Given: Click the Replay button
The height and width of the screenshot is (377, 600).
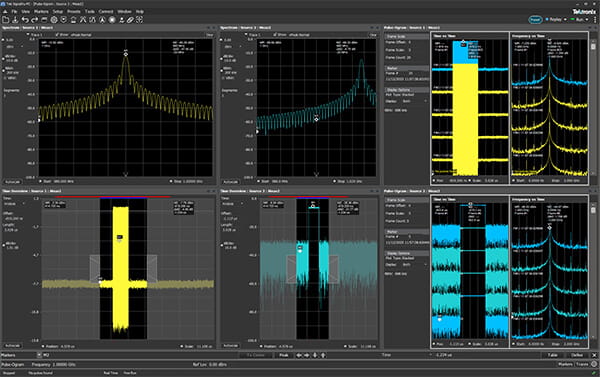Looking at the screenshot, I should coord(555,19).
